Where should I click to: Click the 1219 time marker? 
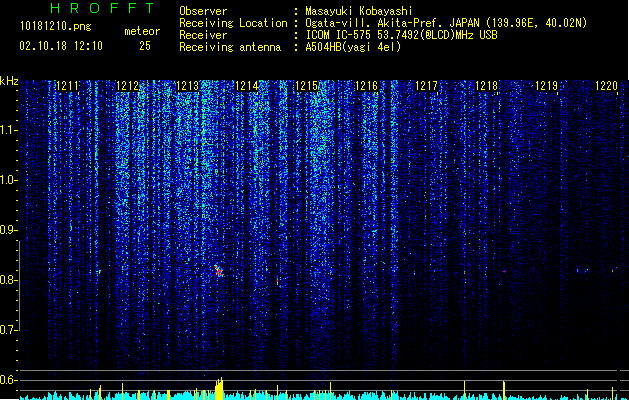point(546,86)
